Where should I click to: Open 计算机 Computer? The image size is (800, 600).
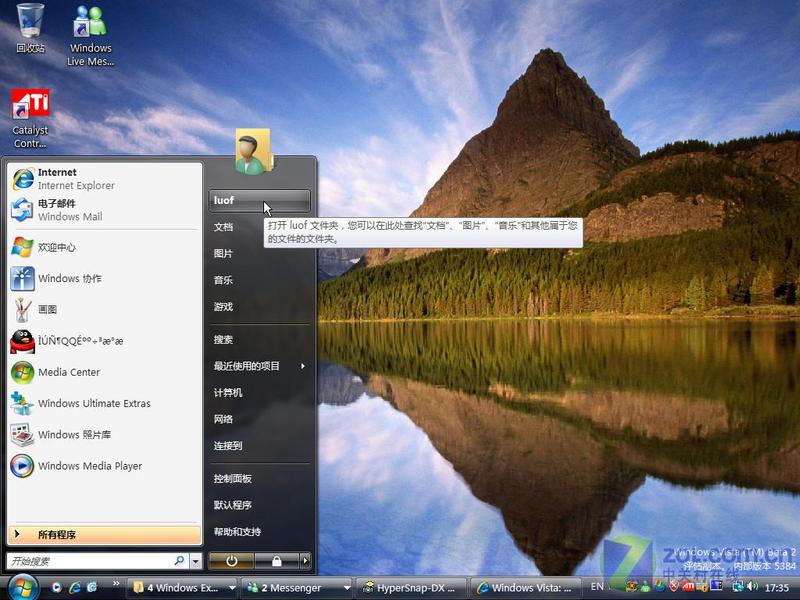point(259,392)
